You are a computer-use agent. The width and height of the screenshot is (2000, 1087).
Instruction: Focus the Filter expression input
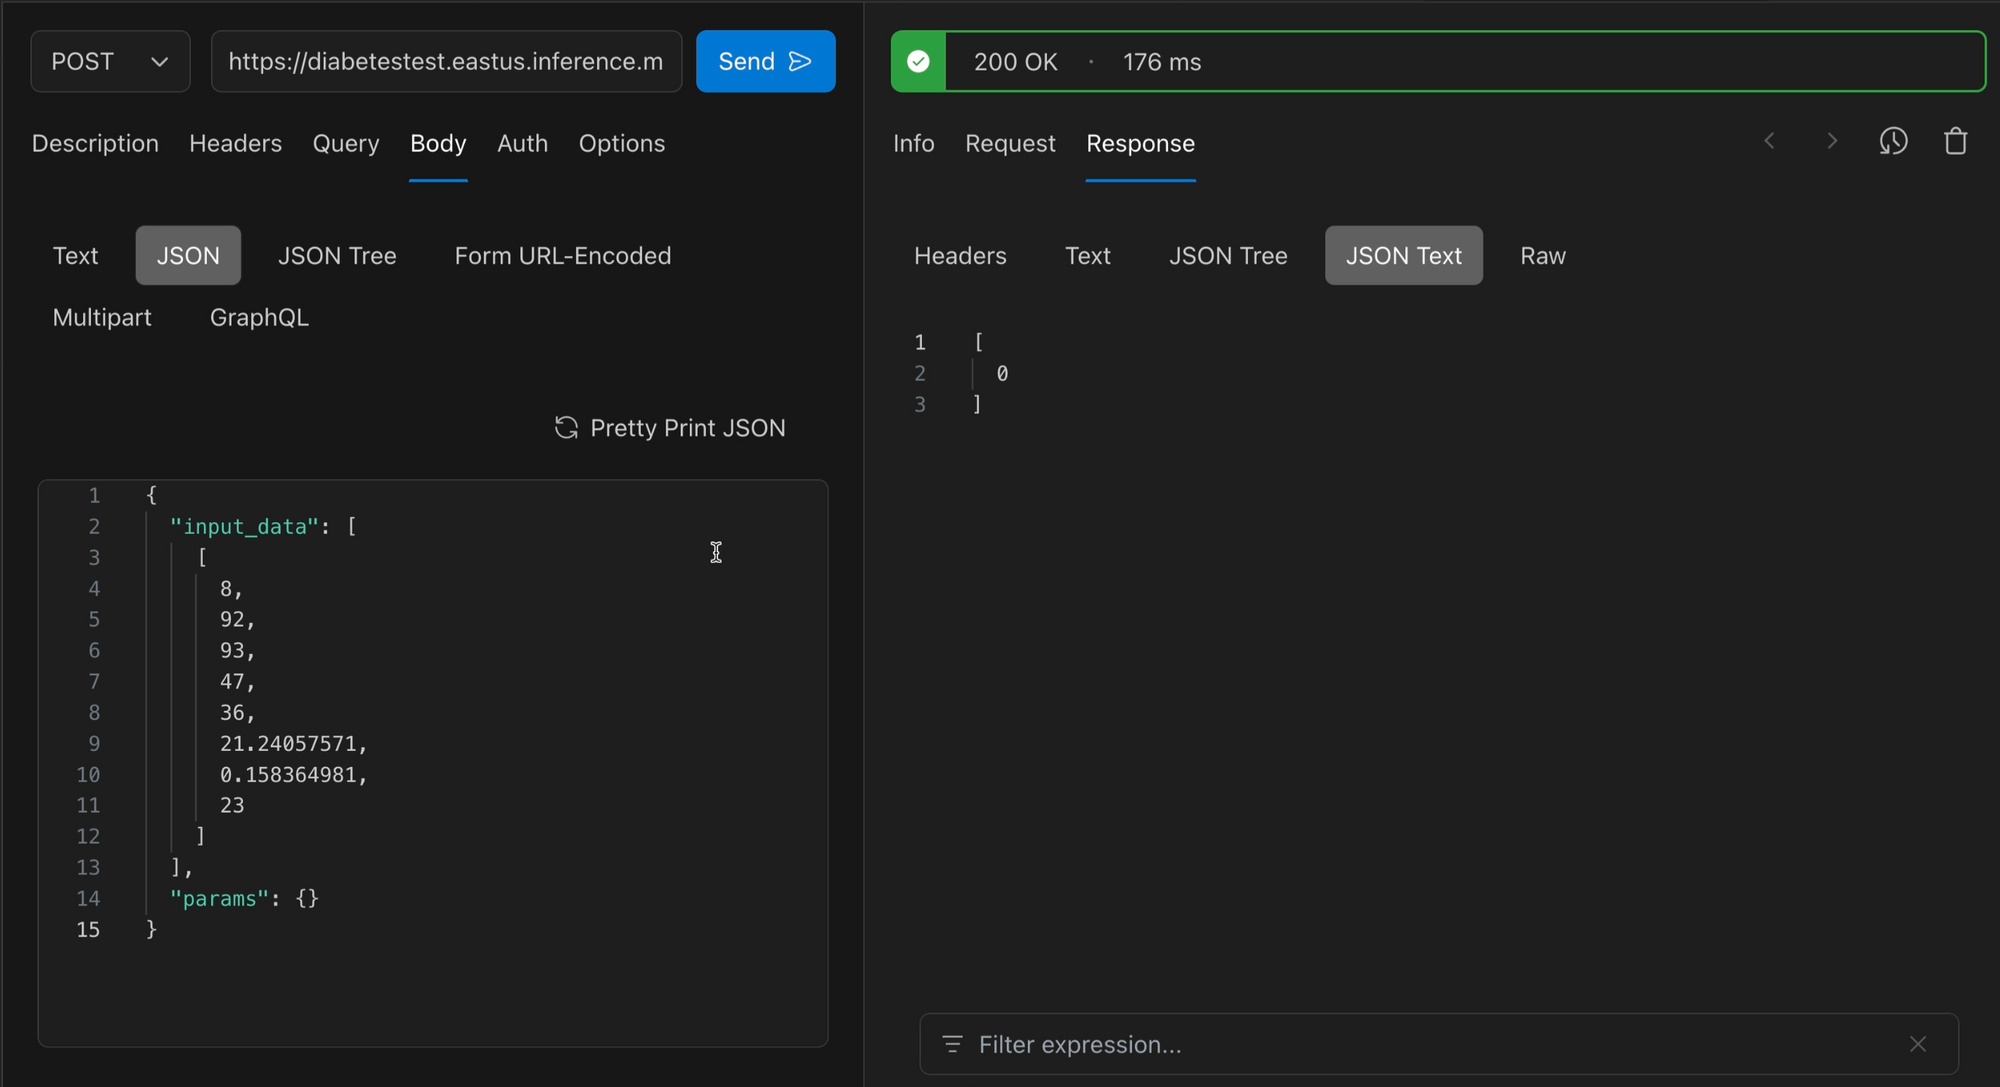pyautogui.click(x=1430, y=1044)
